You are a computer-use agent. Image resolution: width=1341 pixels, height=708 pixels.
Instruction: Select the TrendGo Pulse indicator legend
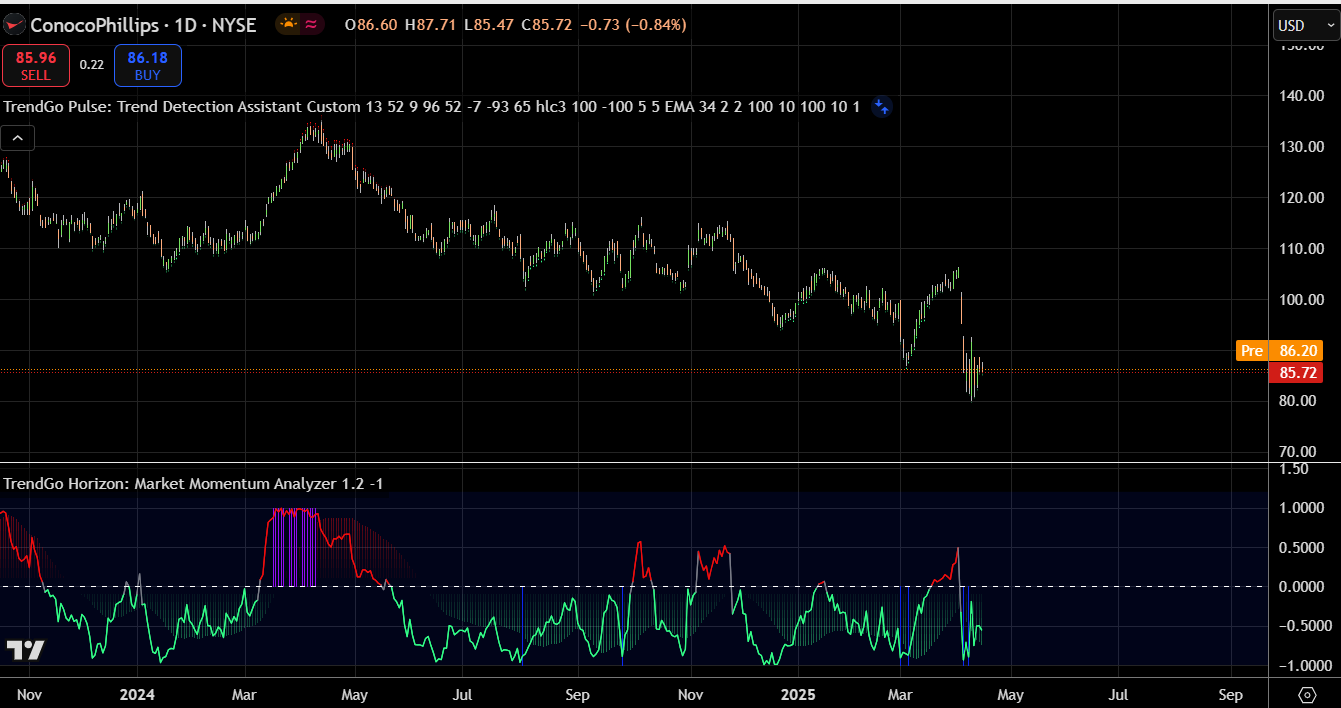click(430, 107)
